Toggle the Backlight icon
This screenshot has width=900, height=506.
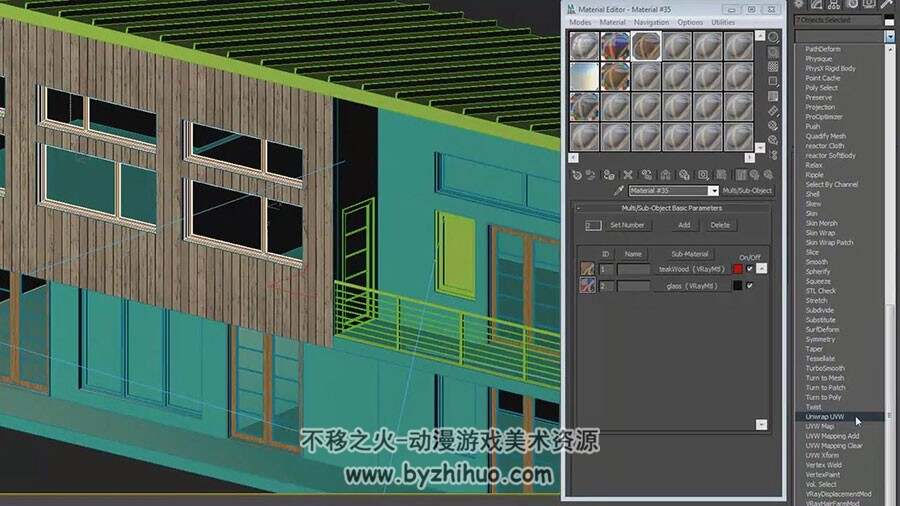pyautogui.click(x=773, y=52)
